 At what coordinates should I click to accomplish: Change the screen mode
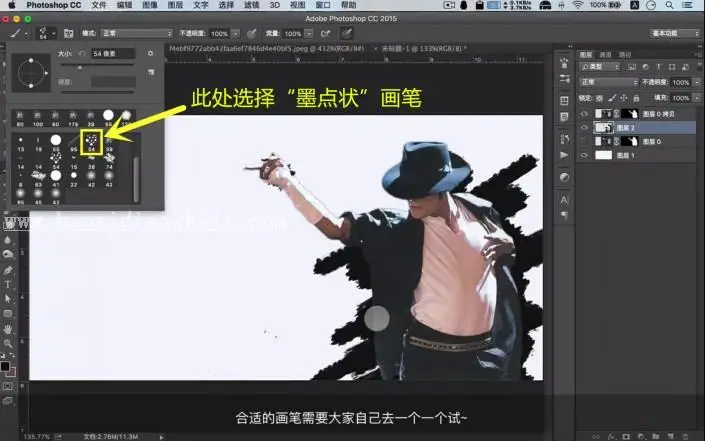click(x=8, y=401)
